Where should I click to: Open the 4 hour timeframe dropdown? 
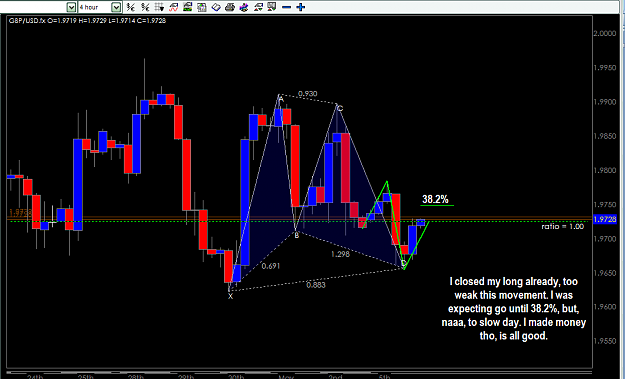tap(116, 7)
